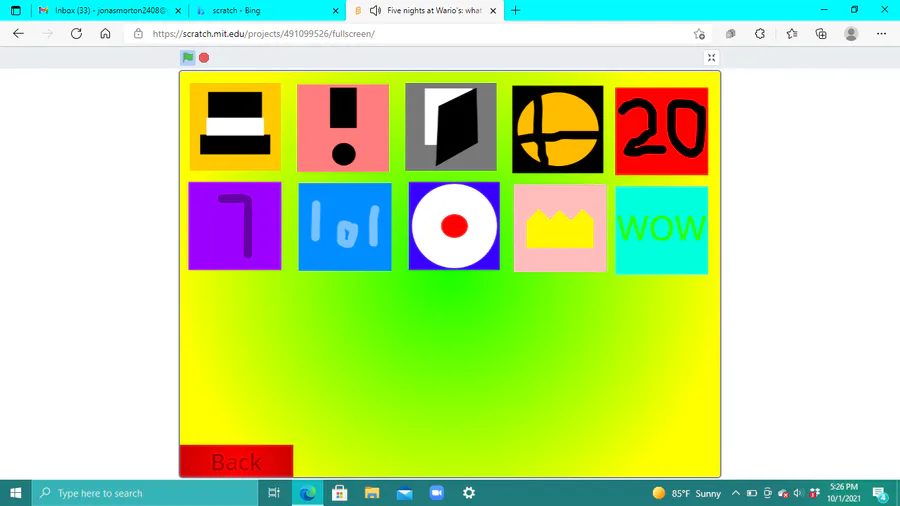Open Microsoft Store from taskbar
900x506 pixels.
[x=340, y=493]
